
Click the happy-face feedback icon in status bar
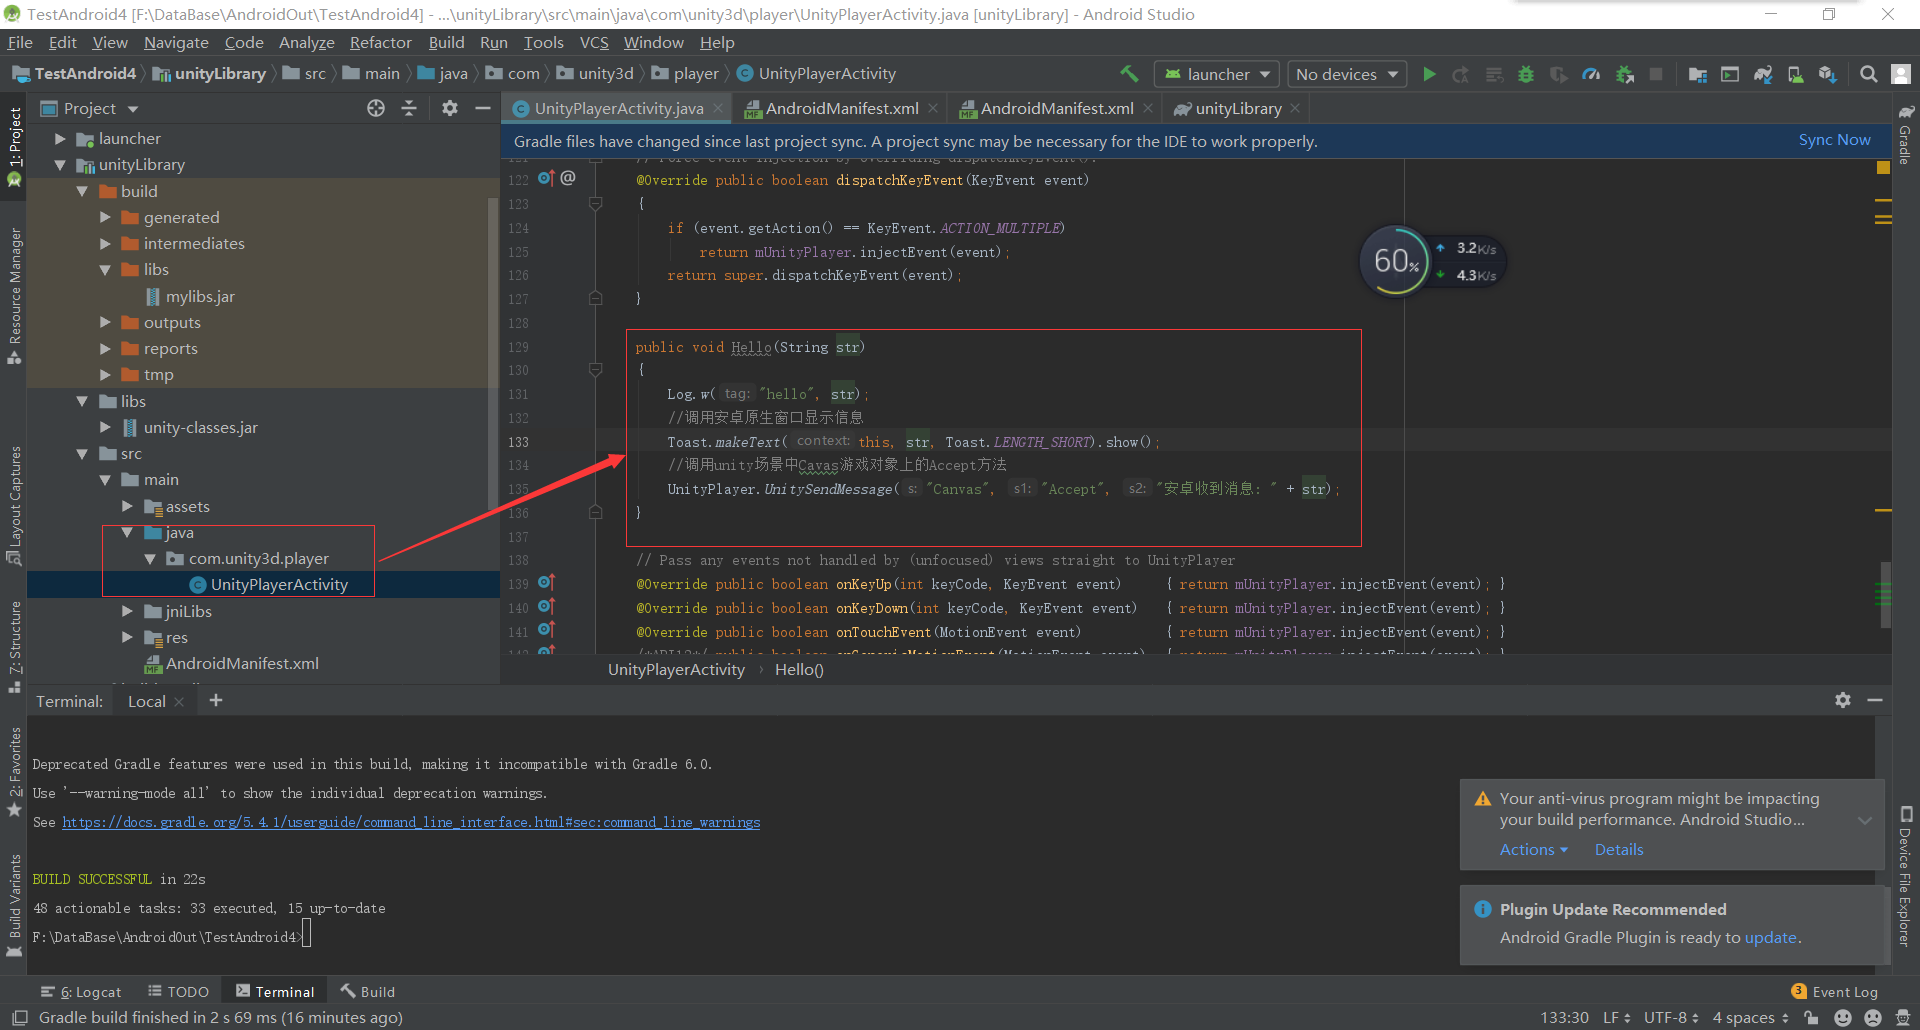[1843, 1017]
